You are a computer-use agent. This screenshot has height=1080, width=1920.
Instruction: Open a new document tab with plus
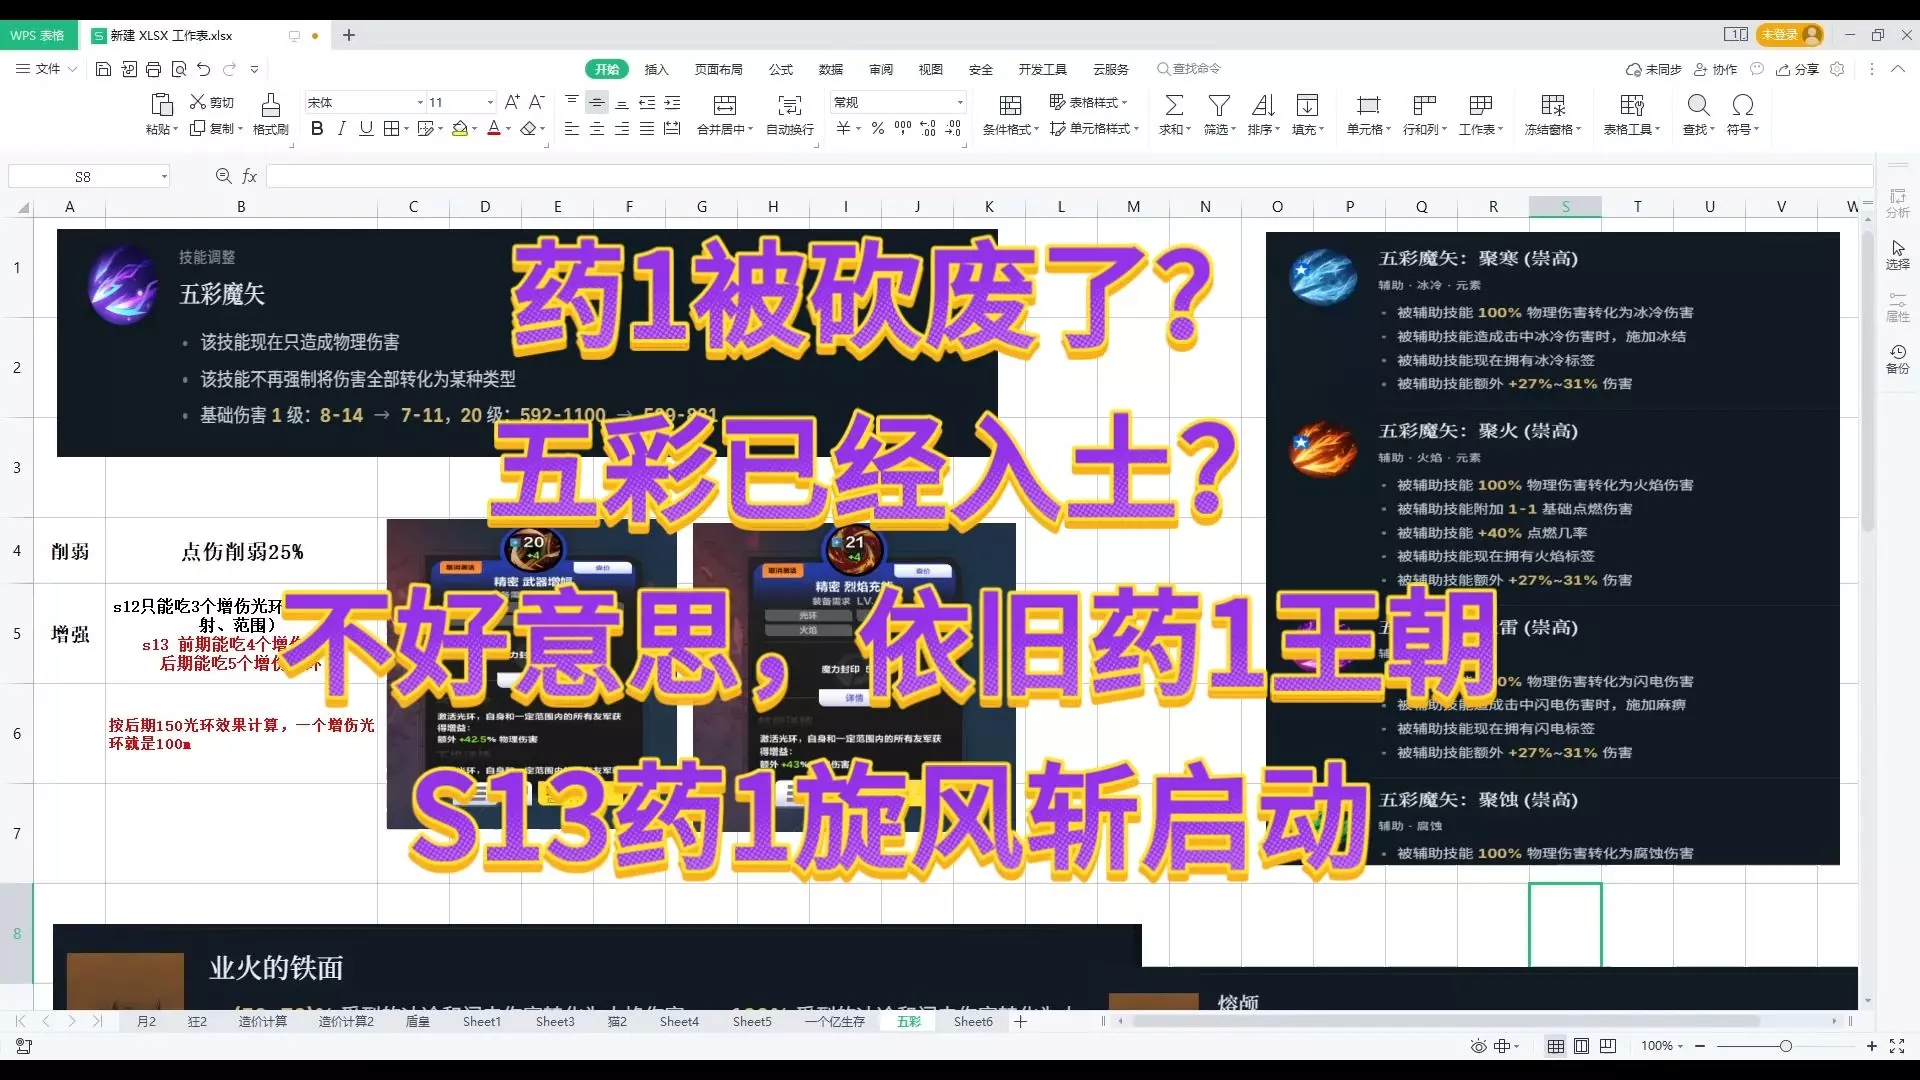(x=348, y=35)
